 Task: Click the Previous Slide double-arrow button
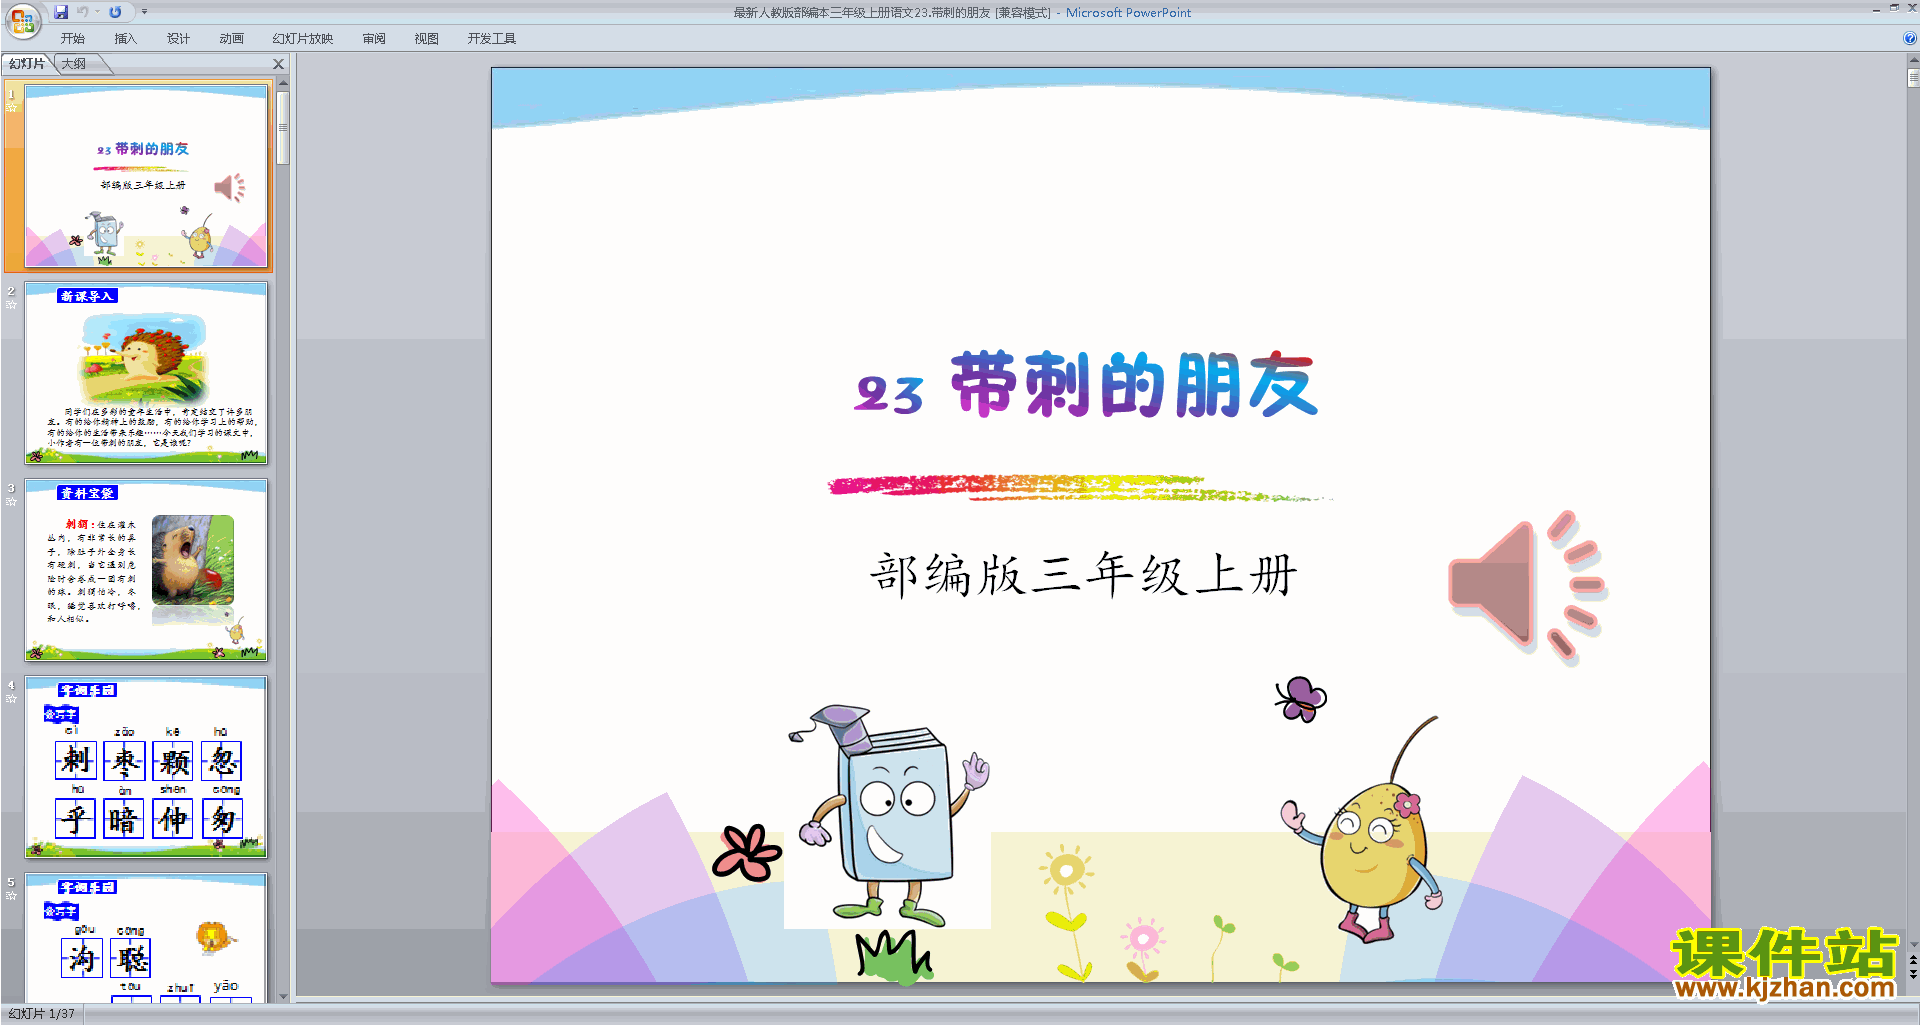(1913, 960)
